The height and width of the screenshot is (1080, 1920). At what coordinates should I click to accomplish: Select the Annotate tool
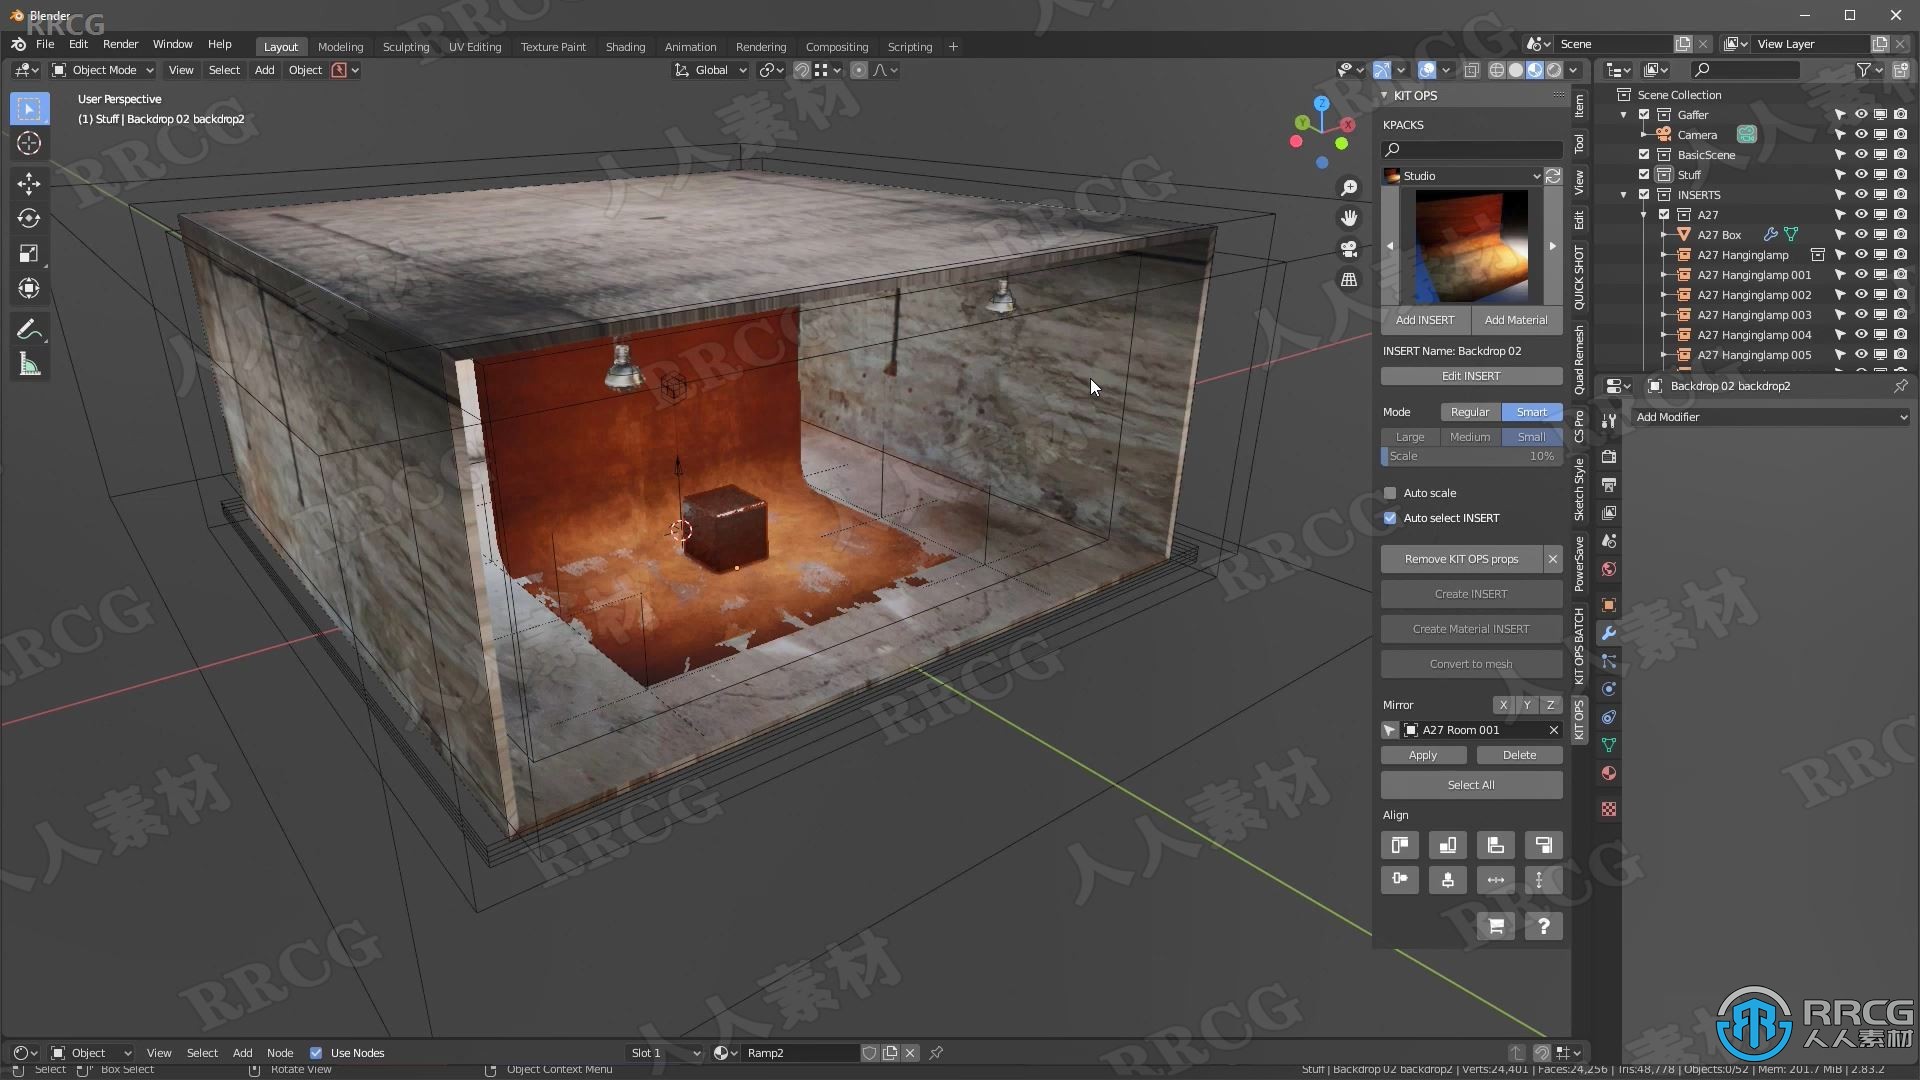[x=29, y=330]
